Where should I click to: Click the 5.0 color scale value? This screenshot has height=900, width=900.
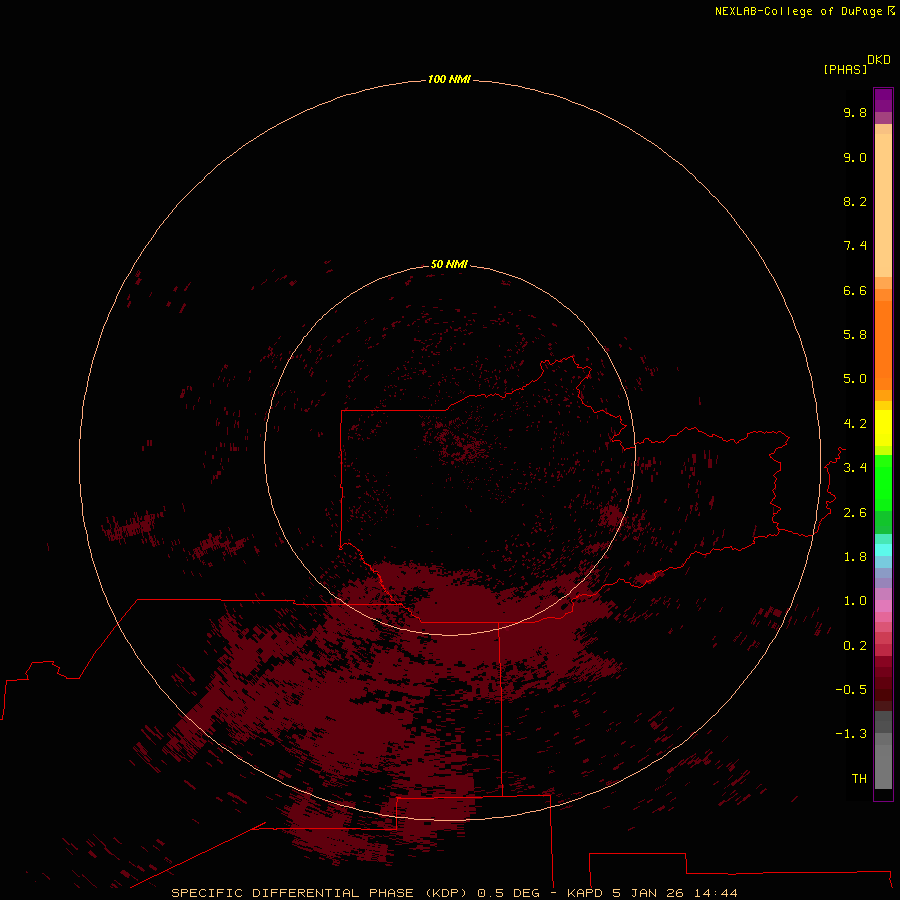tap(855, 379)
